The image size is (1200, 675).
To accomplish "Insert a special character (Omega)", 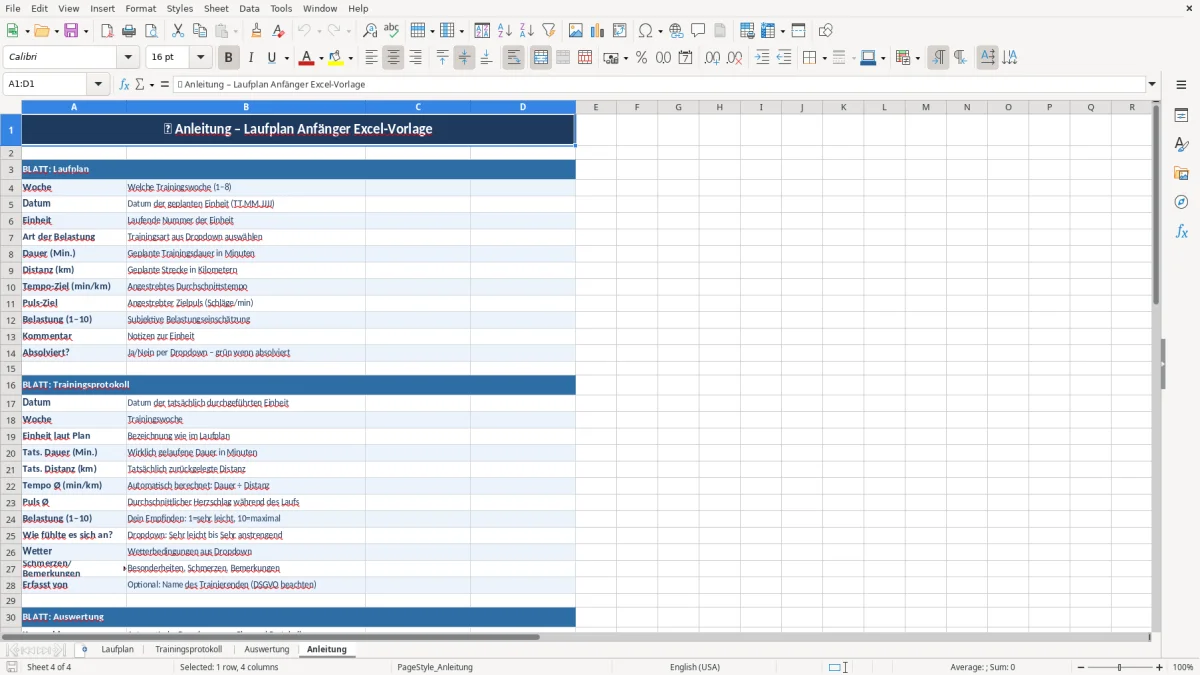I will 646,31.
